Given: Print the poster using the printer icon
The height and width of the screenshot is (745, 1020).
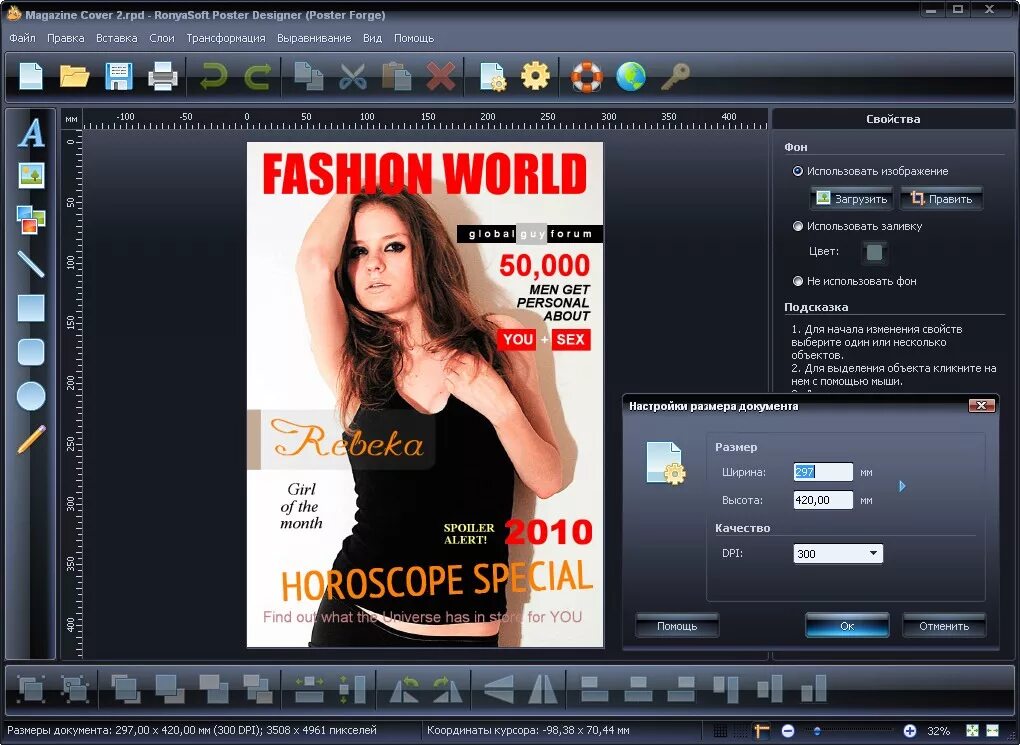Looking at the screenshot, I should pos(163,76).
